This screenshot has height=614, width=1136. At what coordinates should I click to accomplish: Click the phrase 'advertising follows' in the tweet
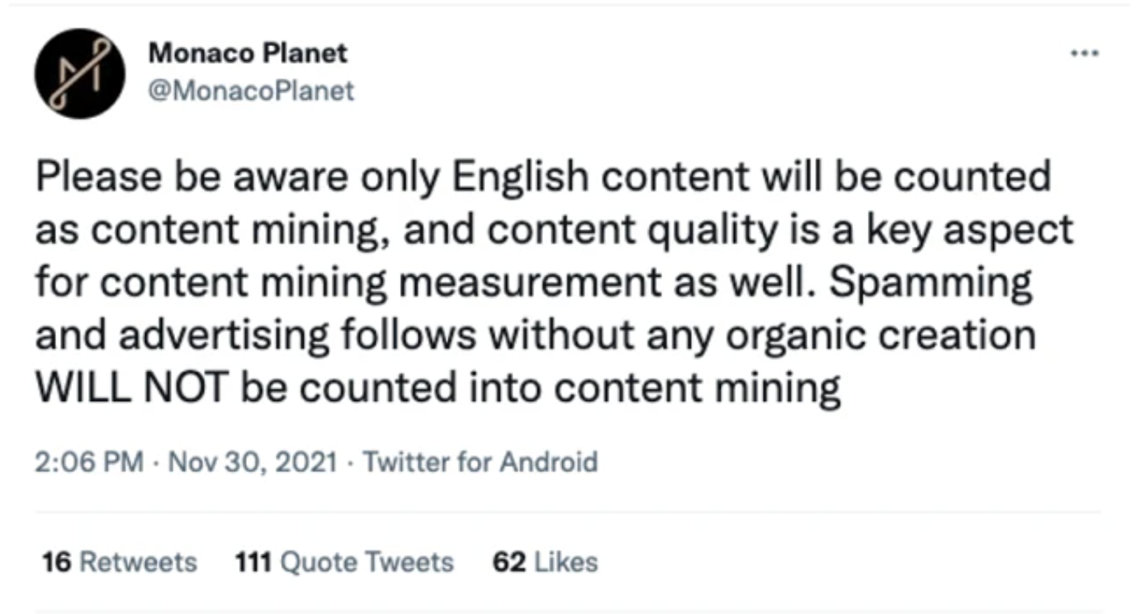297,337
